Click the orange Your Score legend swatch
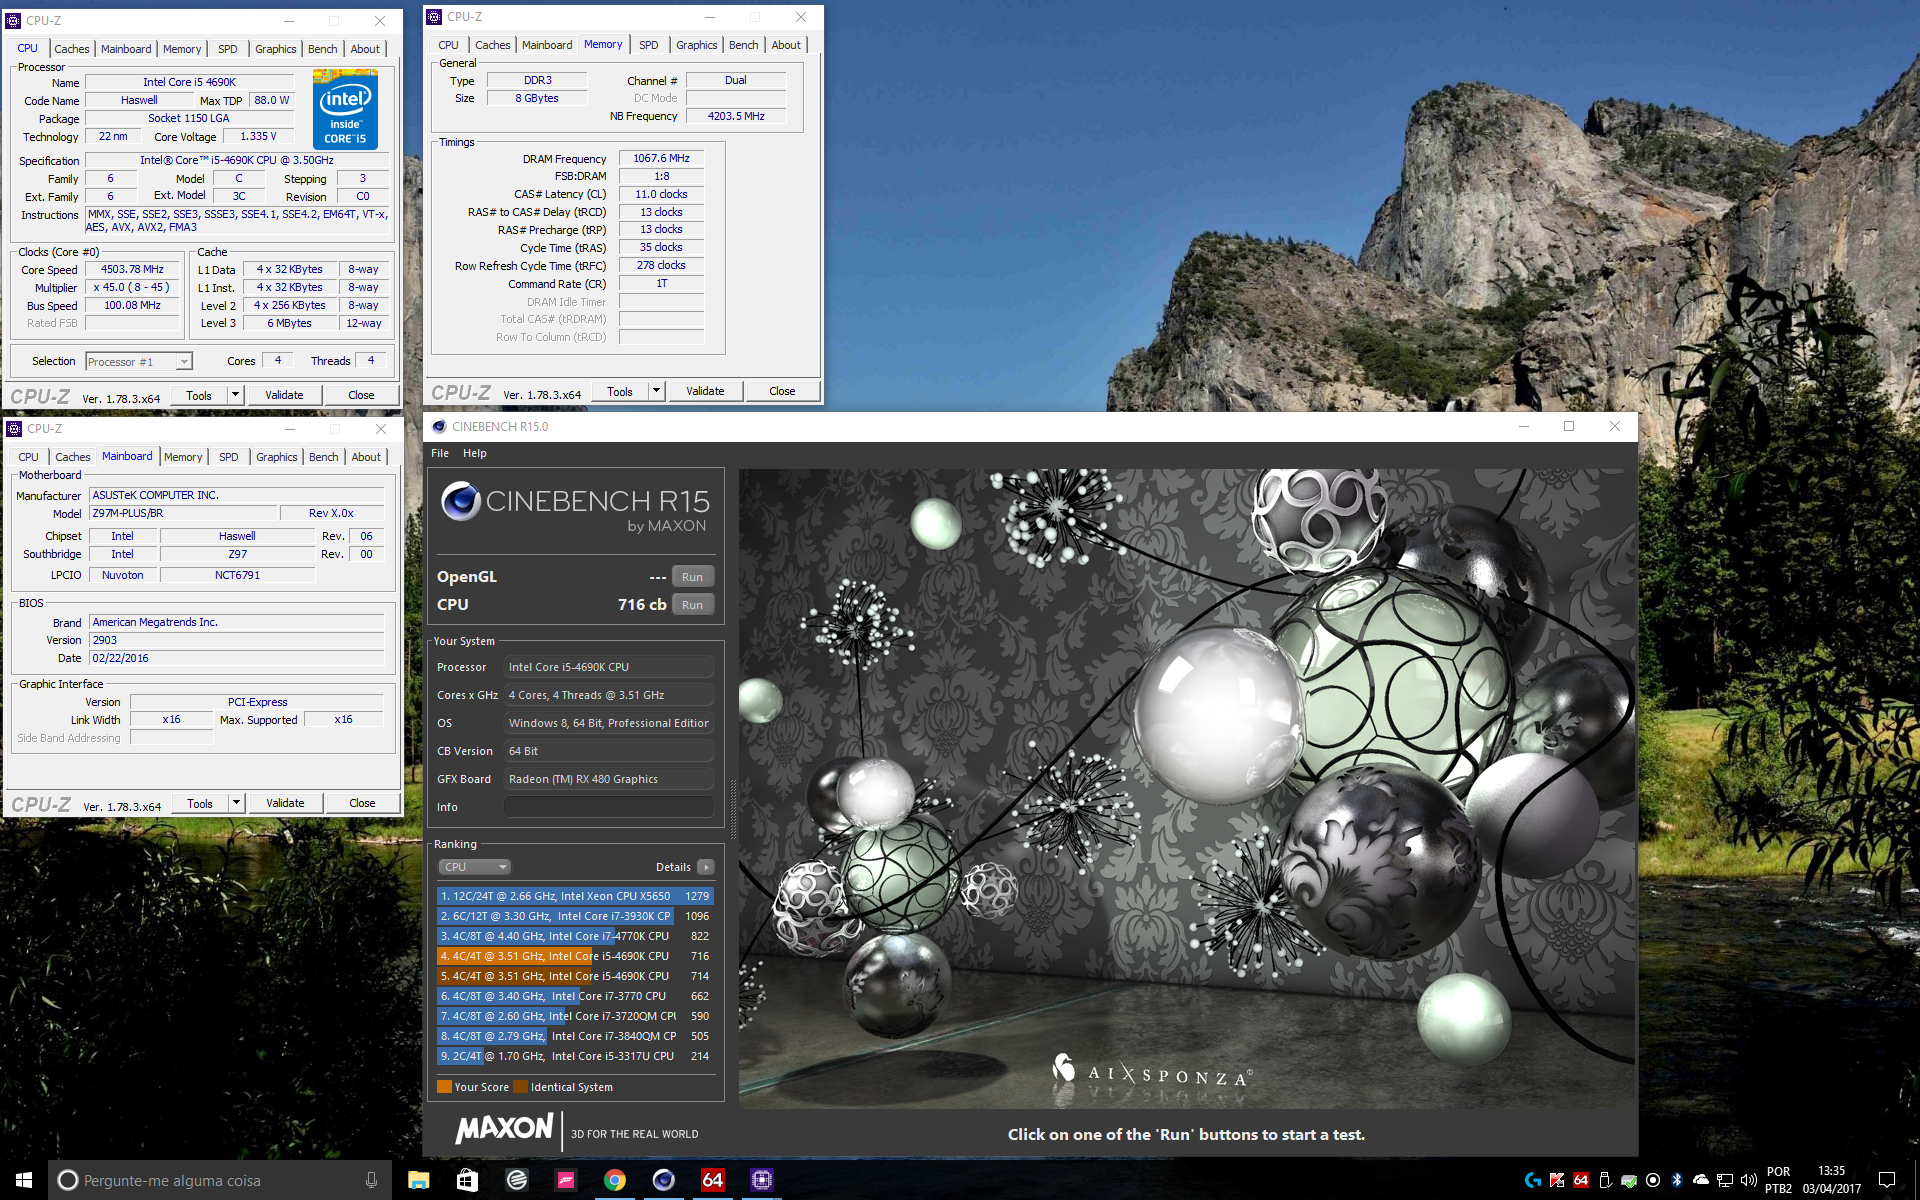1920x1200 pixels. point(444,1087)
